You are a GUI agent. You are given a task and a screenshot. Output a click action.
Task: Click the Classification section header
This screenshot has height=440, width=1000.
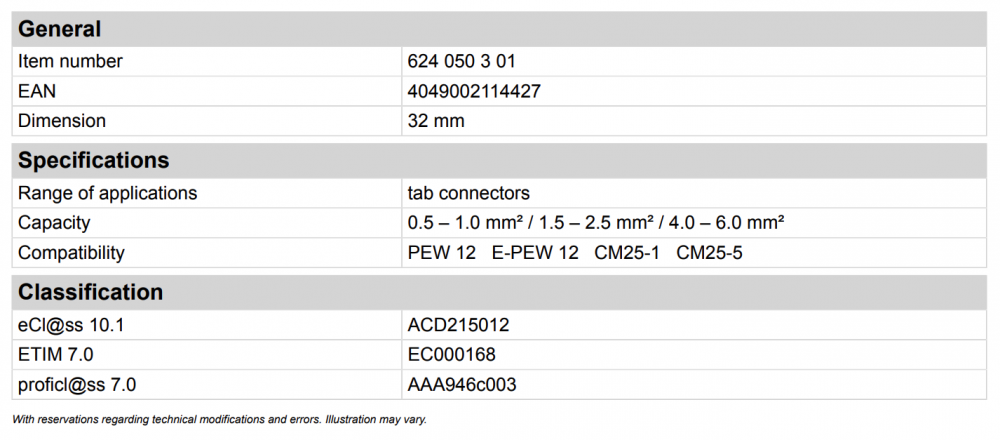tap(90, 293)
